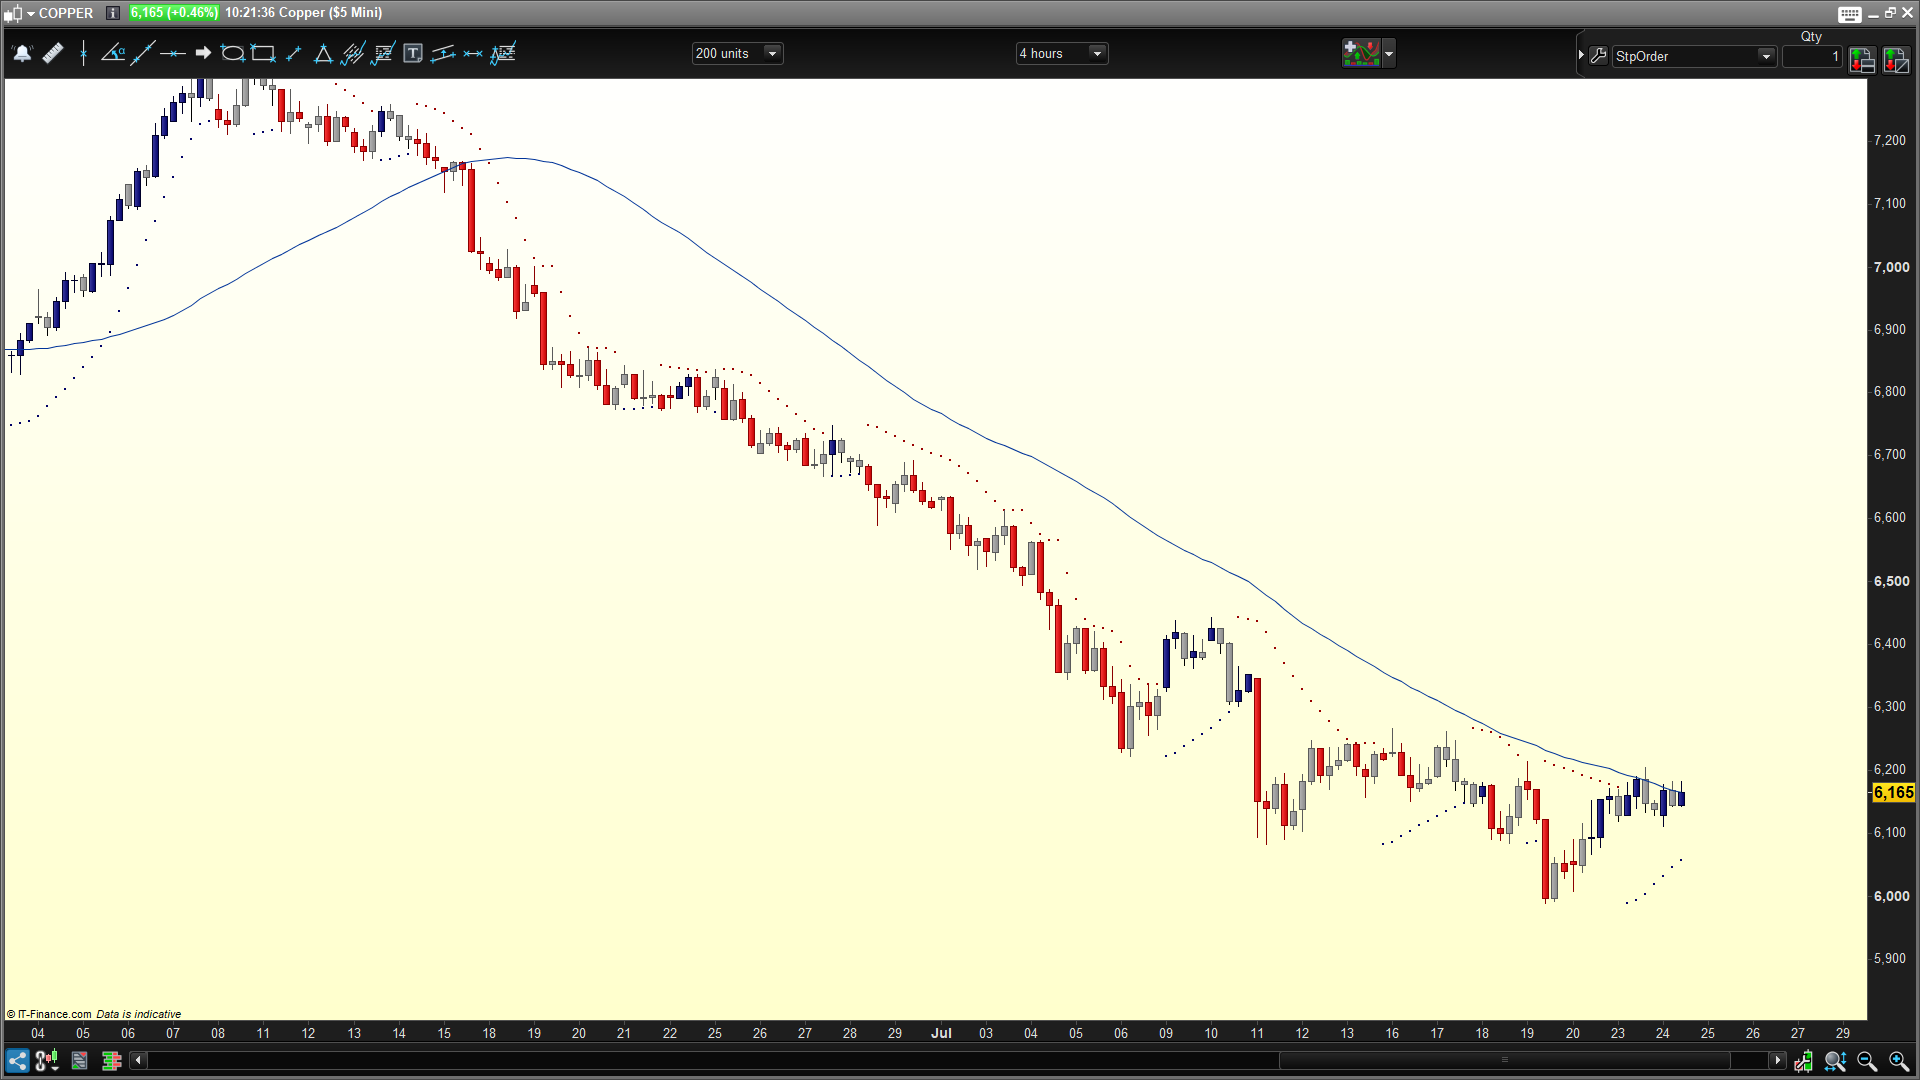This screenshot has width=1920, height=1080.
Task: Click the arrow drawing tool
Action: click(x=203, y=54)
